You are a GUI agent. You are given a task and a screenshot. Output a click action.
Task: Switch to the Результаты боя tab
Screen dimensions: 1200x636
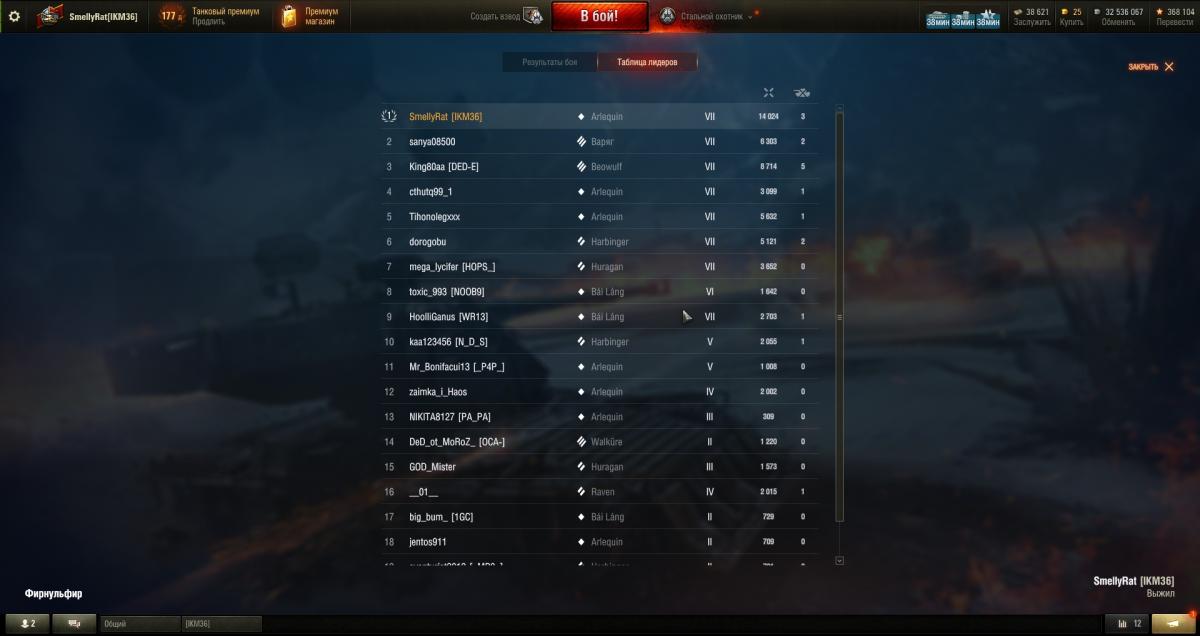[550, 62]
